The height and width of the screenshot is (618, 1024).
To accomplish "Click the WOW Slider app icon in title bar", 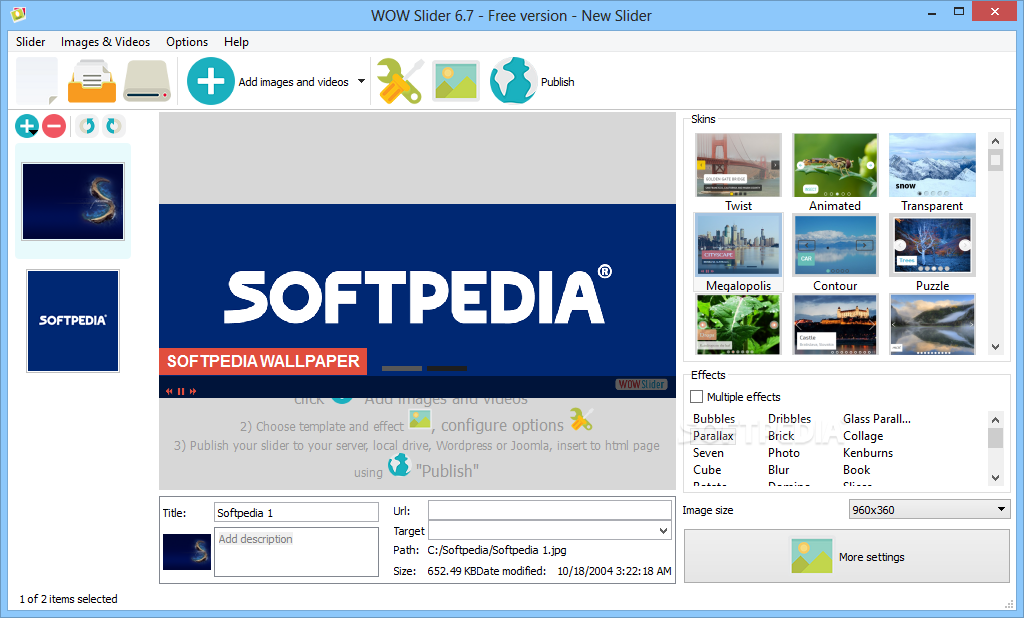I will (18, 14).
